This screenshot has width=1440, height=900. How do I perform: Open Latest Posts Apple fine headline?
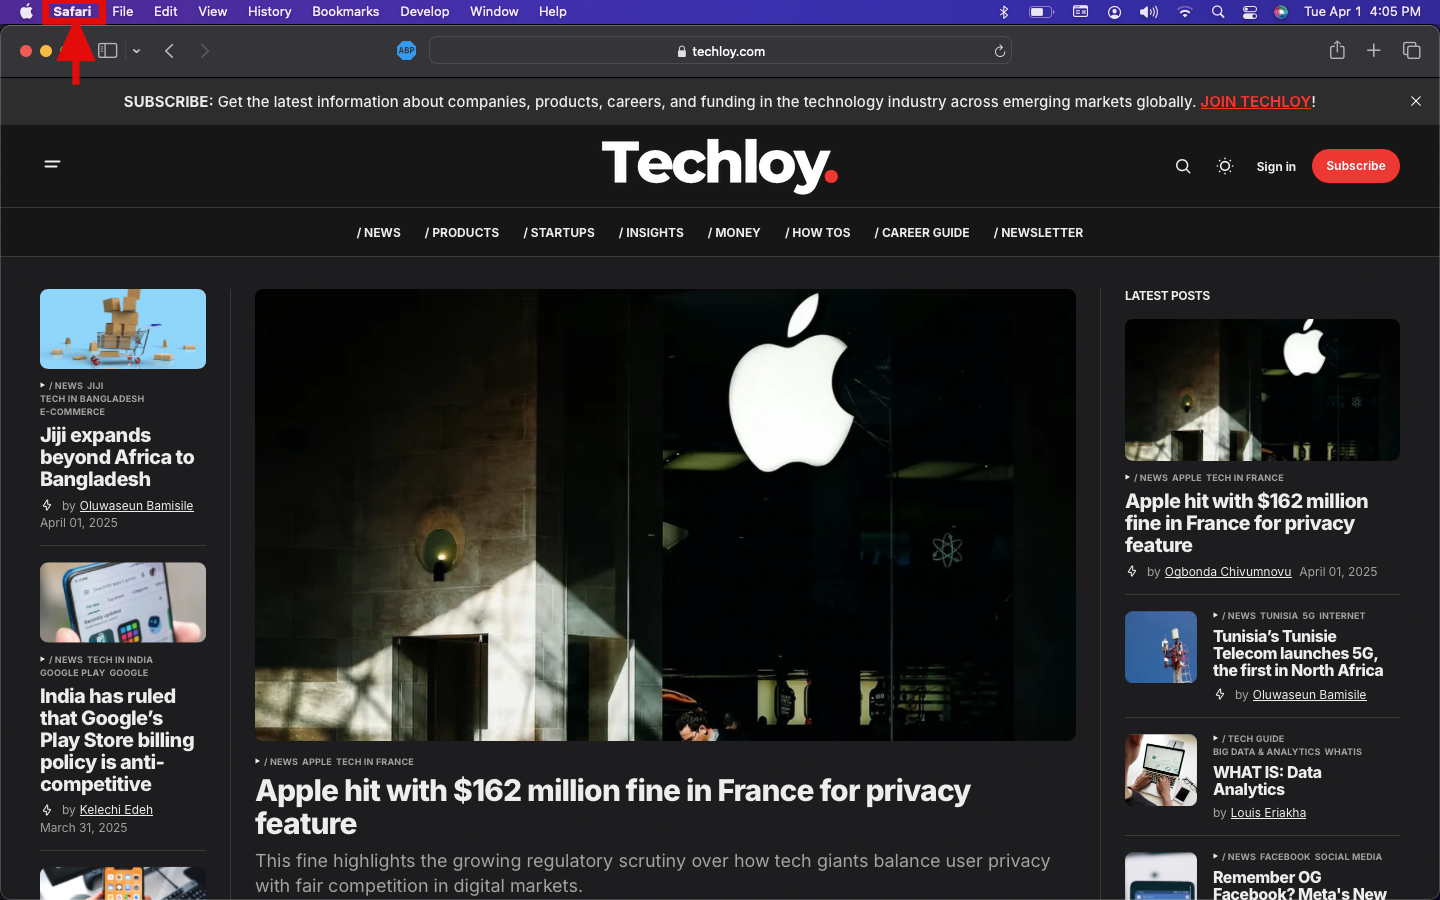(1246, 523)
